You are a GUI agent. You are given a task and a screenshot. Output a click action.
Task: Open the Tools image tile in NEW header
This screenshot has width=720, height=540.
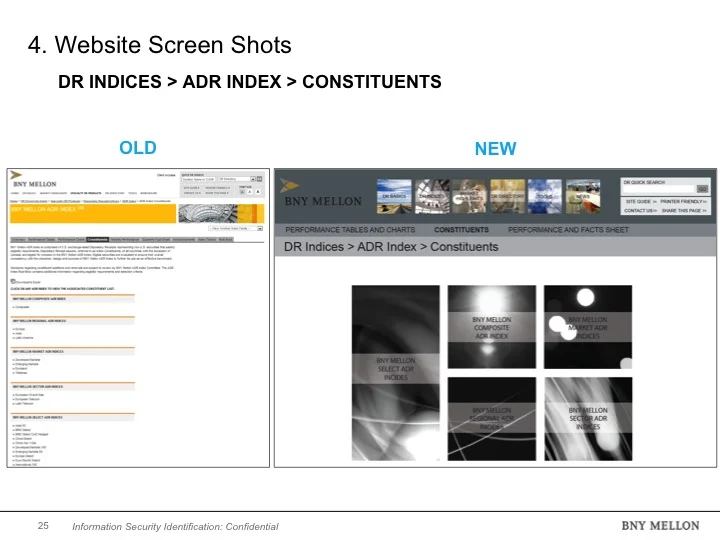tap(545, 197)
